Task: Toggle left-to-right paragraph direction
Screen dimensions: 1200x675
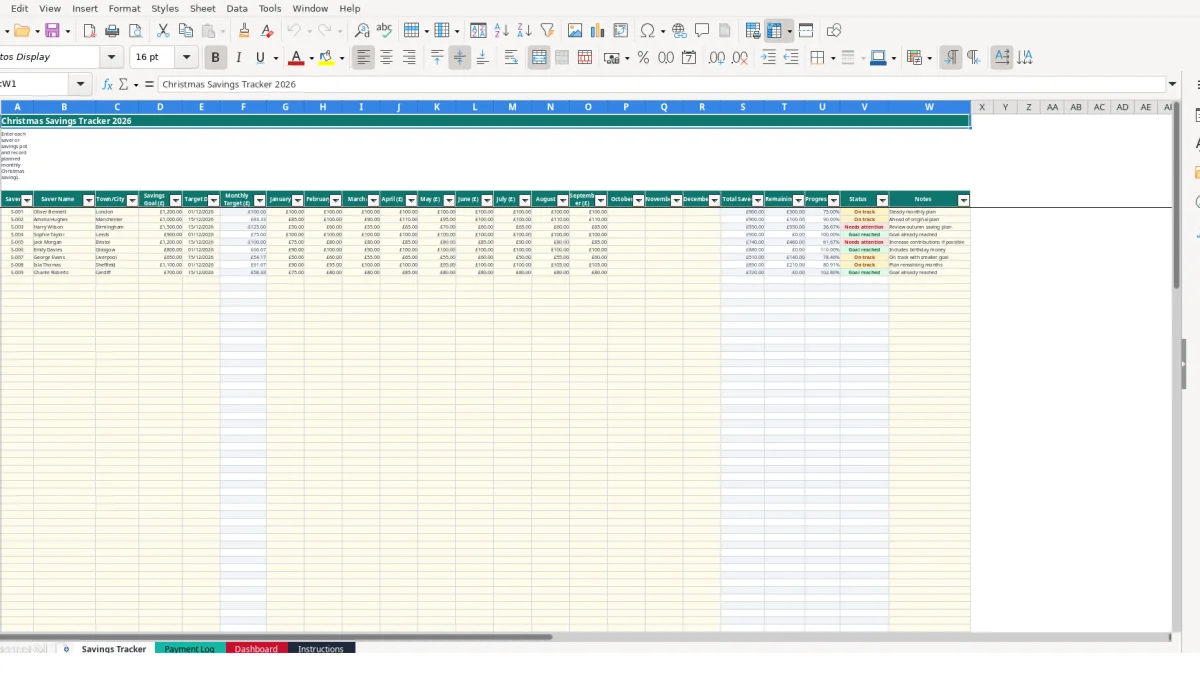Action: coord(951,58)
